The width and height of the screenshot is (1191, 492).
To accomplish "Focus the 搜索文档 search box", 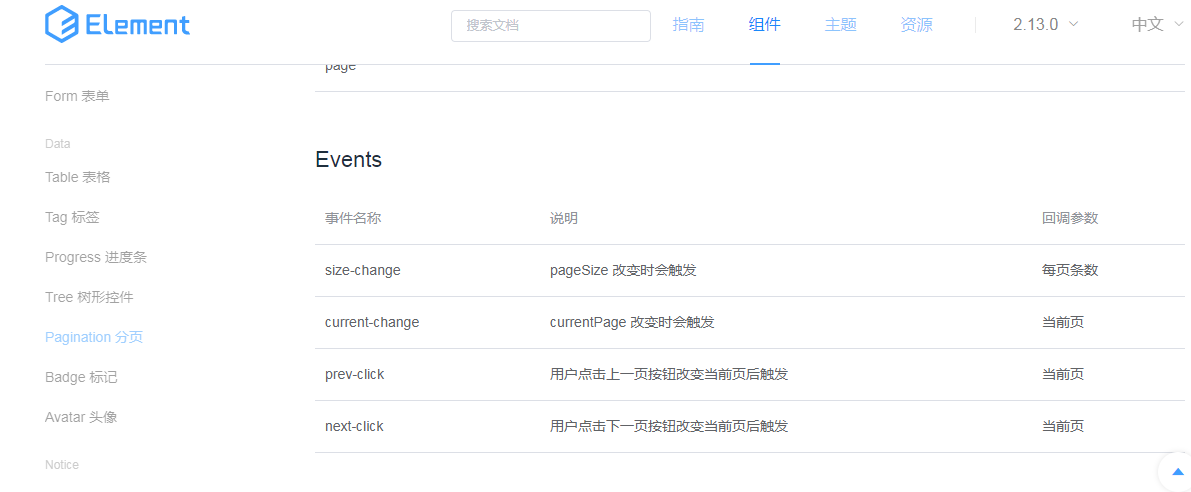I will point(551,26).
